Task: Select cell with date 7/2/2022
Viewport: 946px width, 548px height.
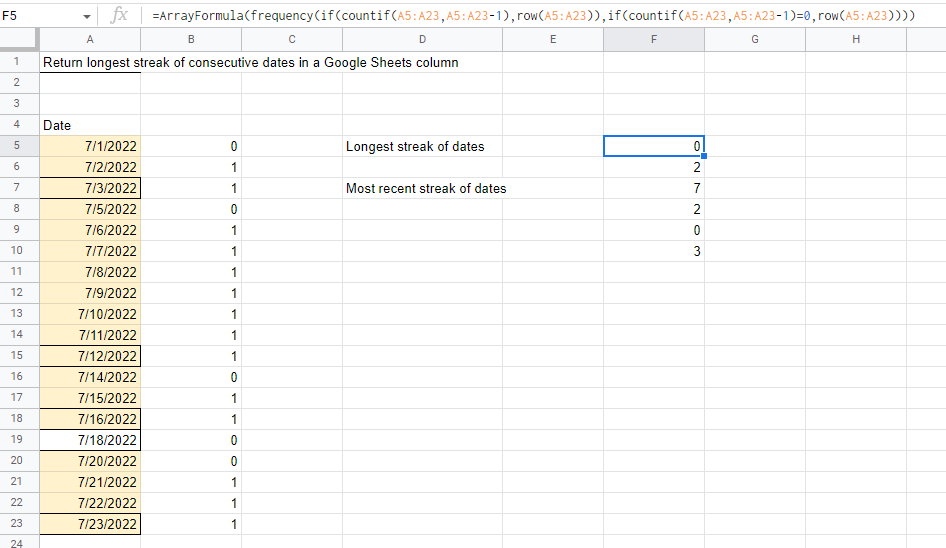Action: coord(90,167)
